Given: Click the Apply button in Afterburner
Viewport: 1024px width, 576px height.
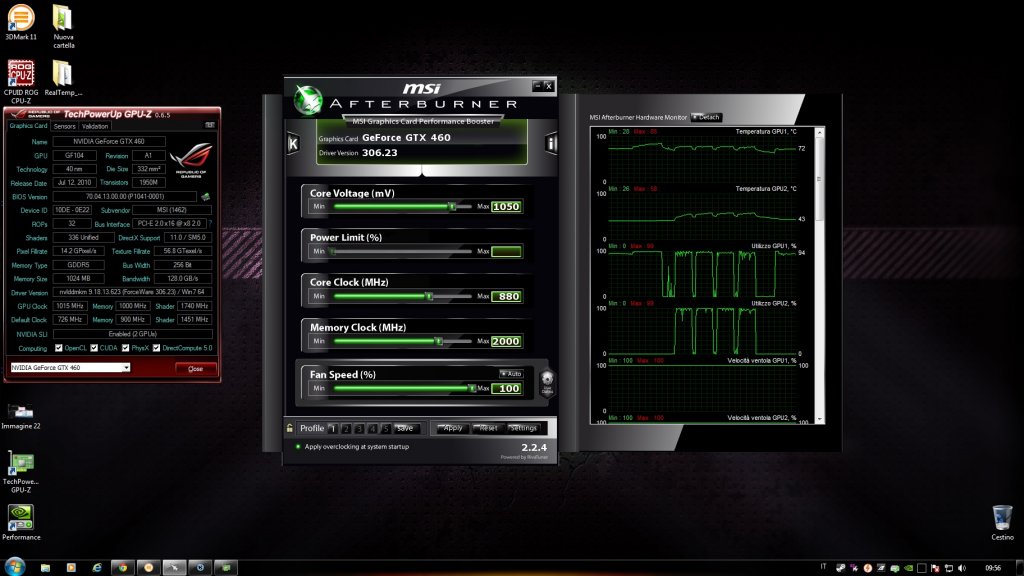Looking at the screenshot, I should click(451, 428).
